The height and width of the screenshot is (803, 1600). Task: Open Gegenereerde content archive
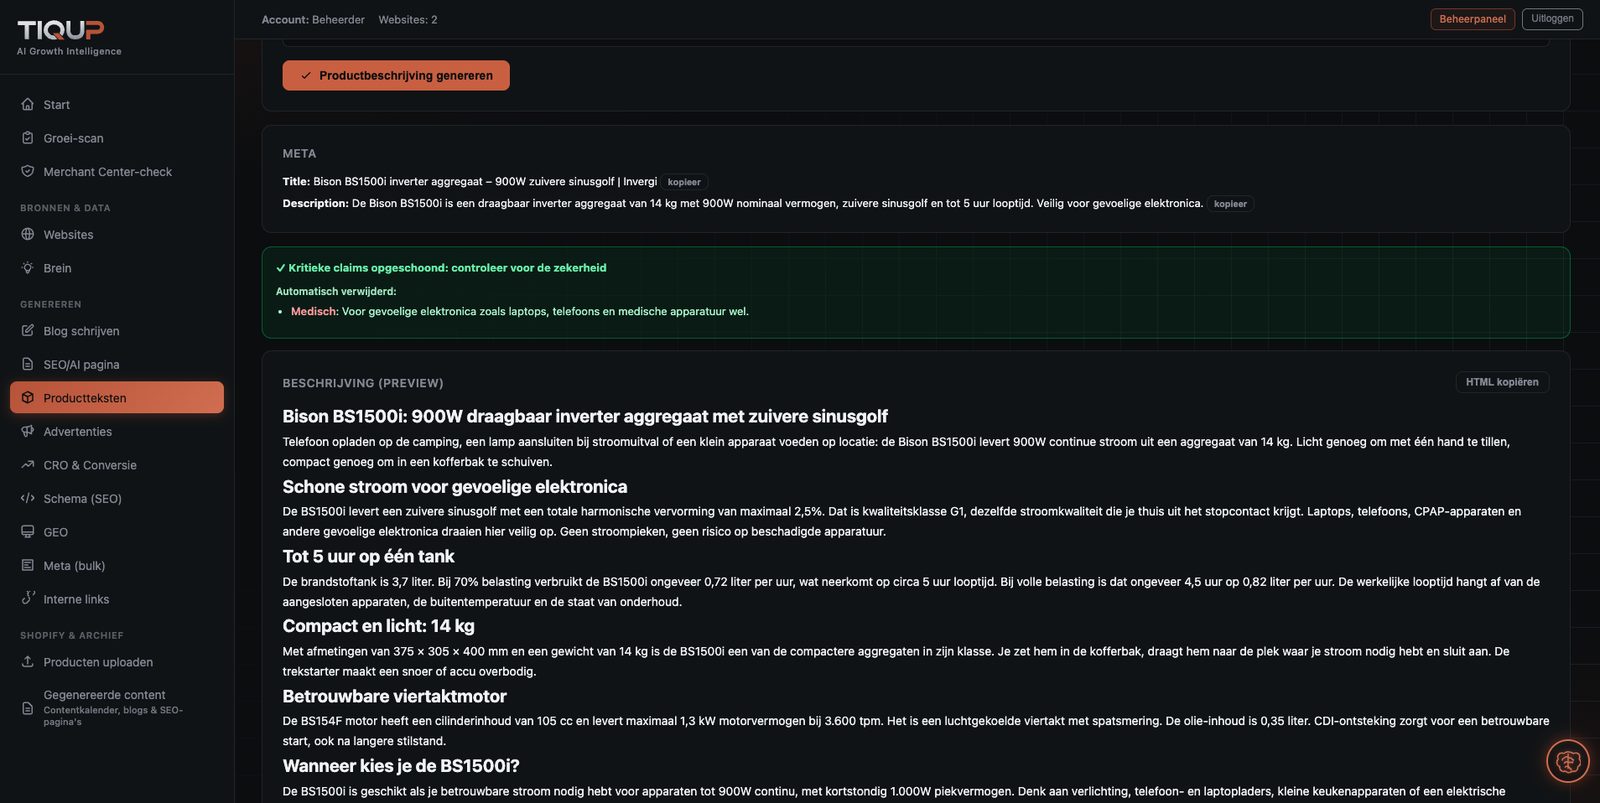click(x=117, y=708)
